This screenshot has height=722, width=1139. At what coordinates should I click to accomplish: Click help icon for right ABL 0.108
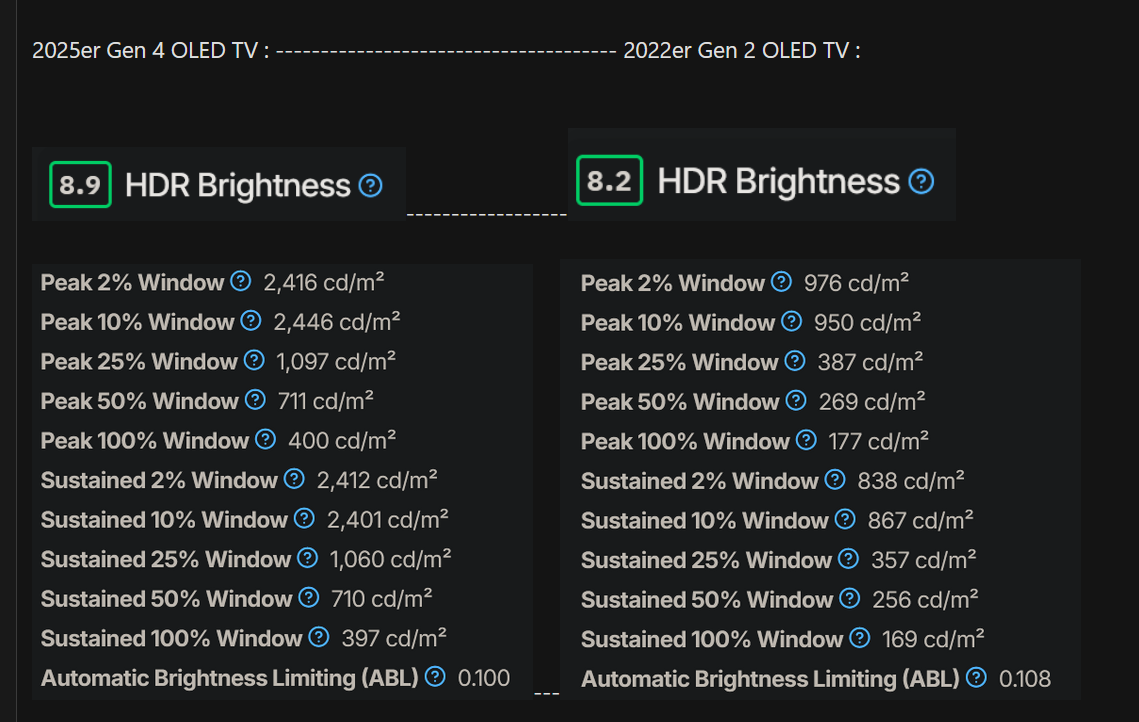976,677
